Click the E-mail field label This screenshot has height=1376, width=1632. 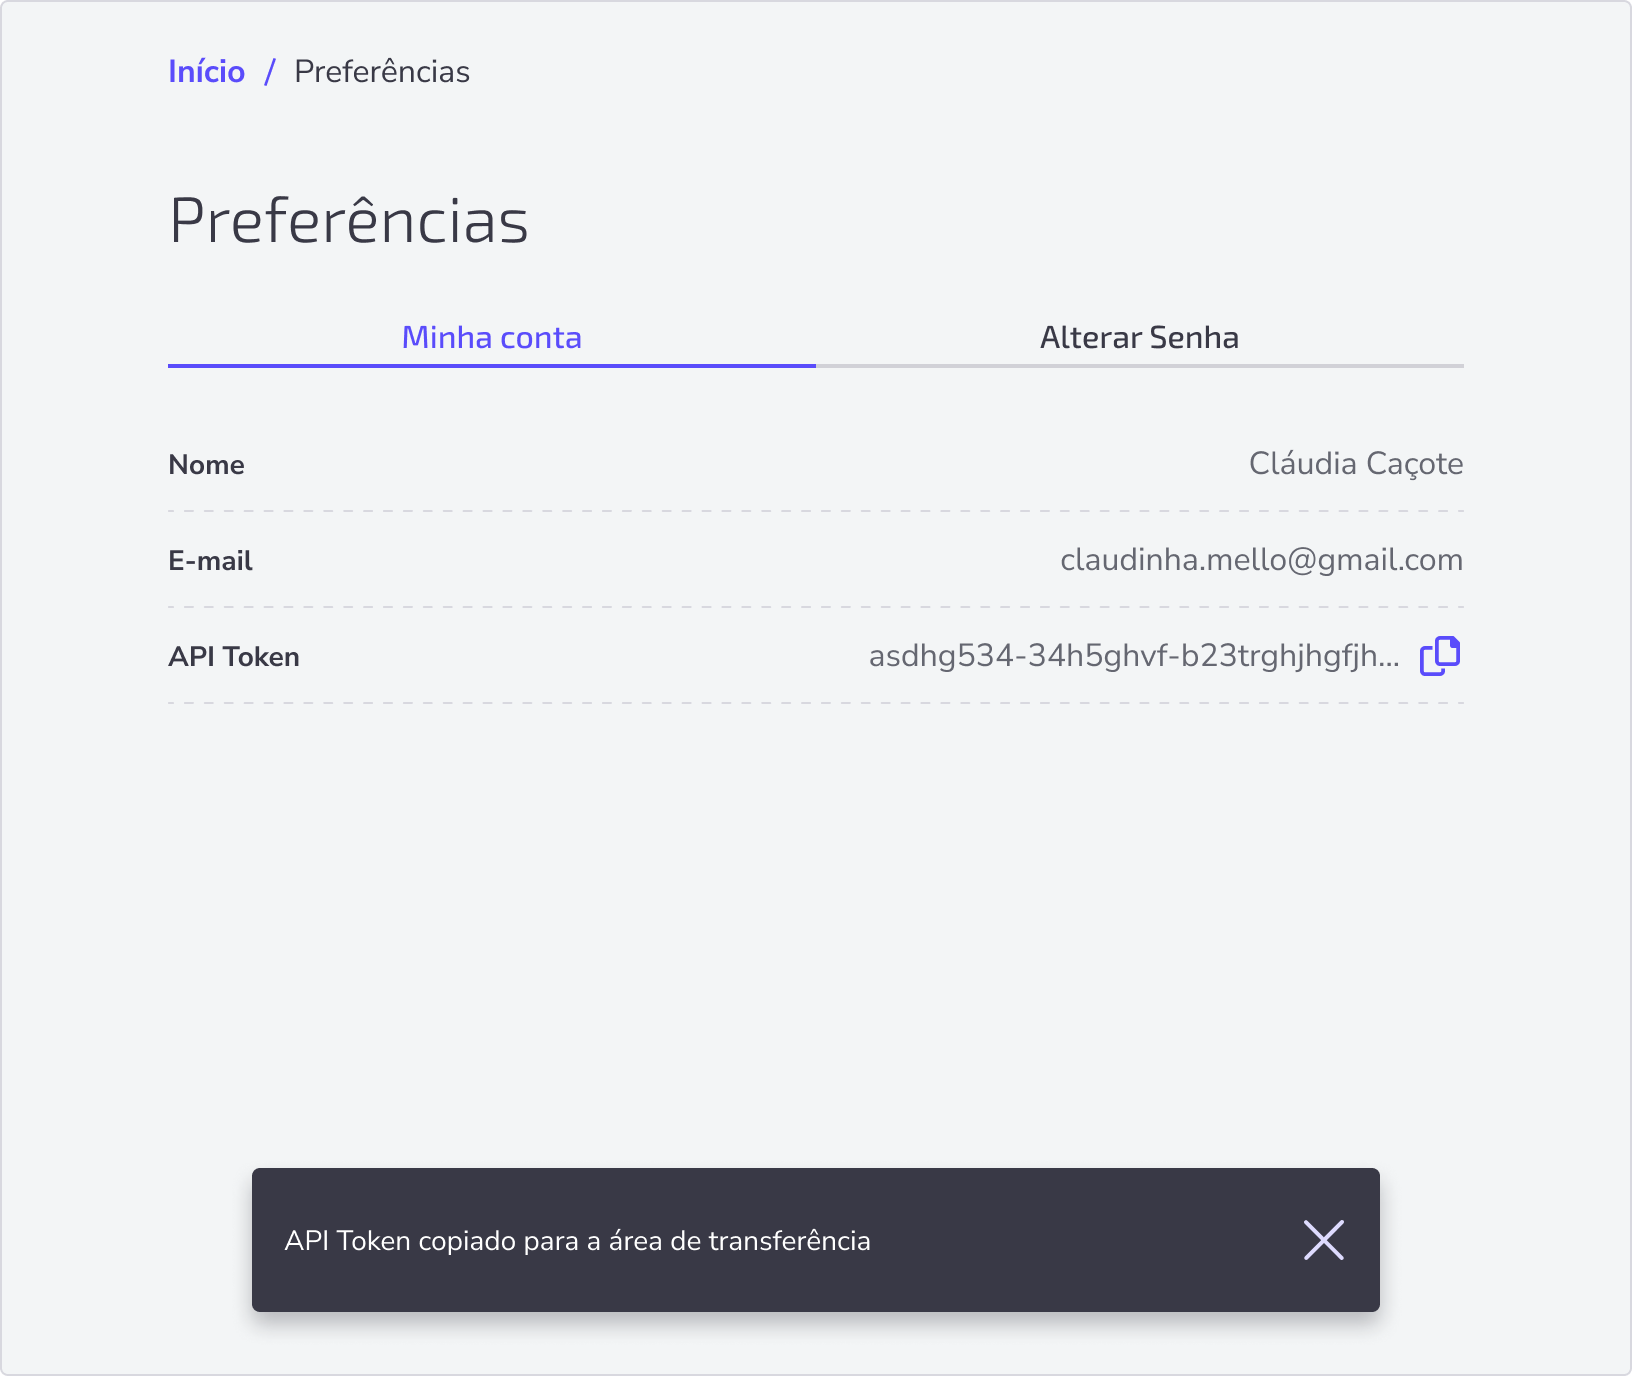211,561
